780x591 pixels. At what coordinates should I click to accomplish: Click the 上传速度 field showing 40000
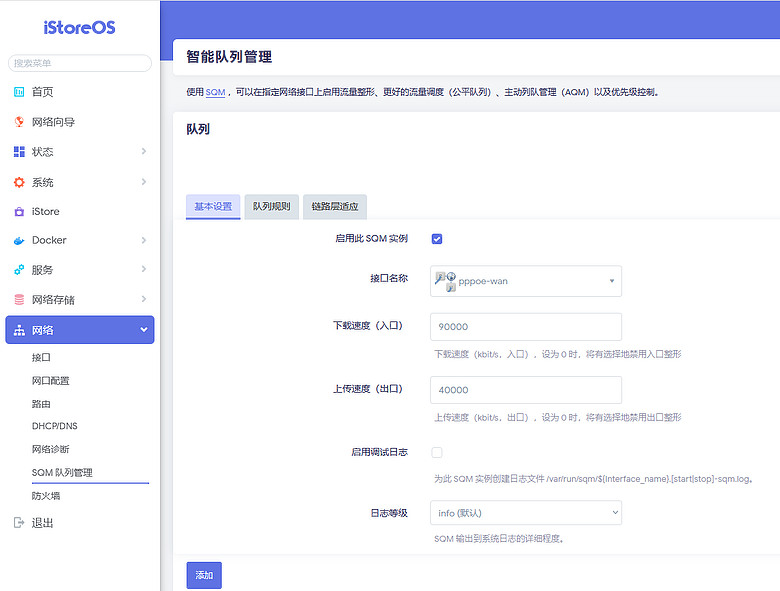pyautogui.click(x=526, y=390)
